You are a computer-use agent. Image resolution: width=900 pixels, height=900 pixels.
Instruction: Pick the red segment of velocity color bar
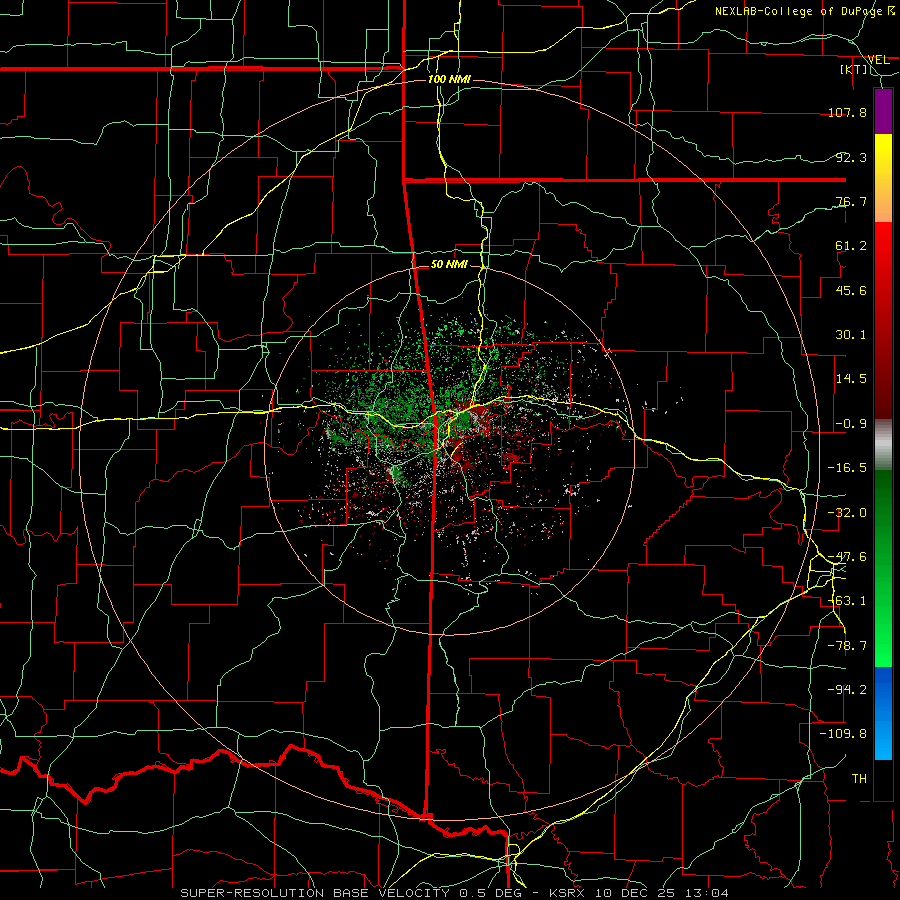pos(883,320)
